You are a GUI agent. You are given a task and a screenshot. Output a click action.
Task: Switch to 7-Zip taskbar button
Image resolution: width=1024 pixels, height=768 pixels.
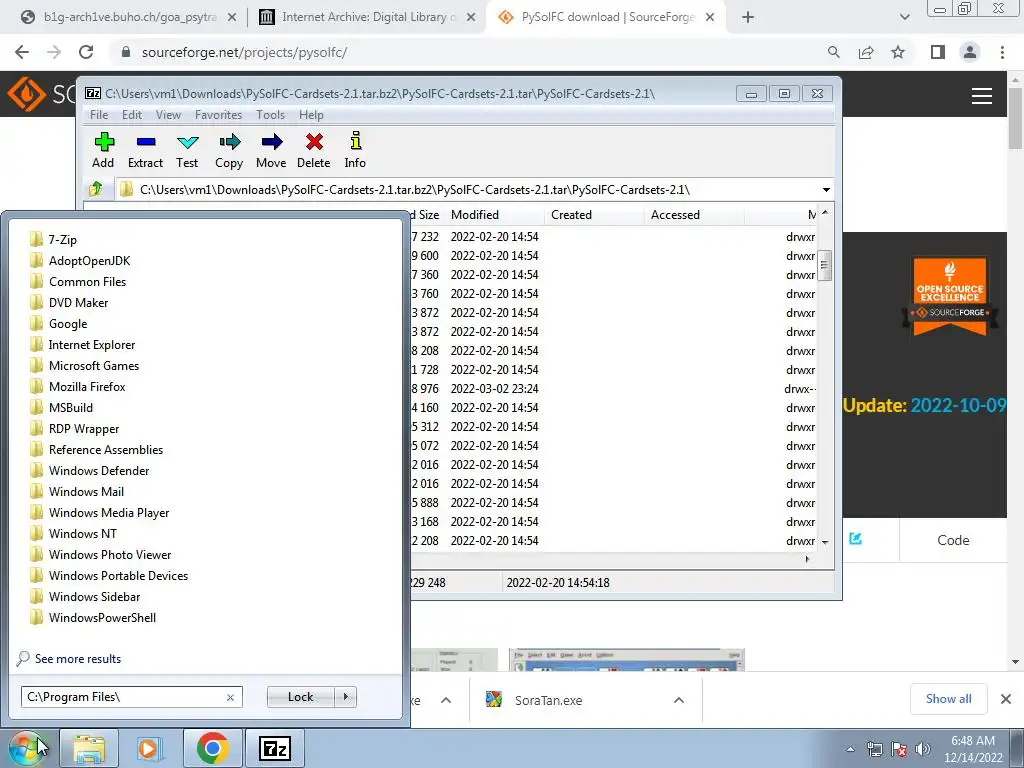click(274, 748)
